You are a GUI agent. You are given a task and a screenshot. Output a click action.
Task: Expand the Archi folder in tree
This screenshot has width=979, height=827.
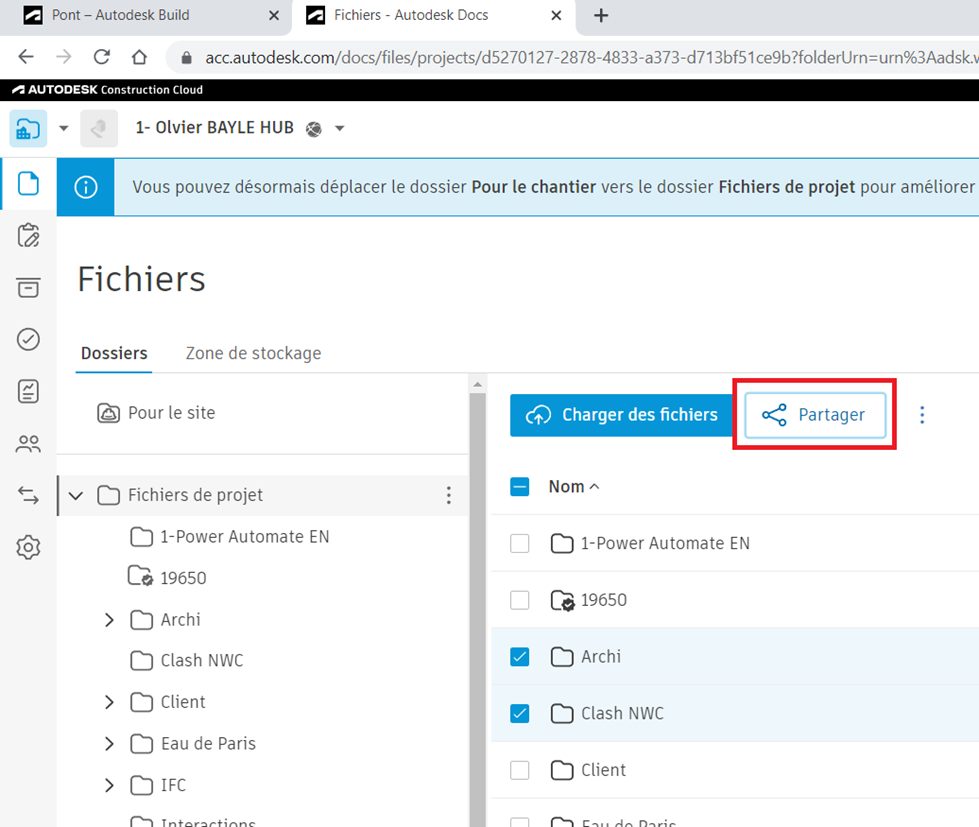[x=109, y=620]
